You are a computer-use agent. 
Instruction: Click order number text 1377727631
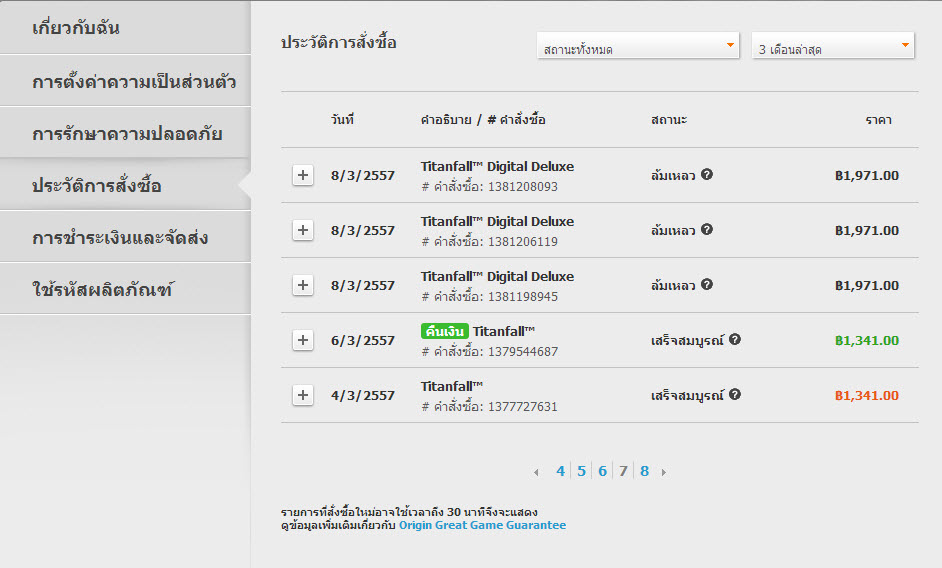pos(523,407)
